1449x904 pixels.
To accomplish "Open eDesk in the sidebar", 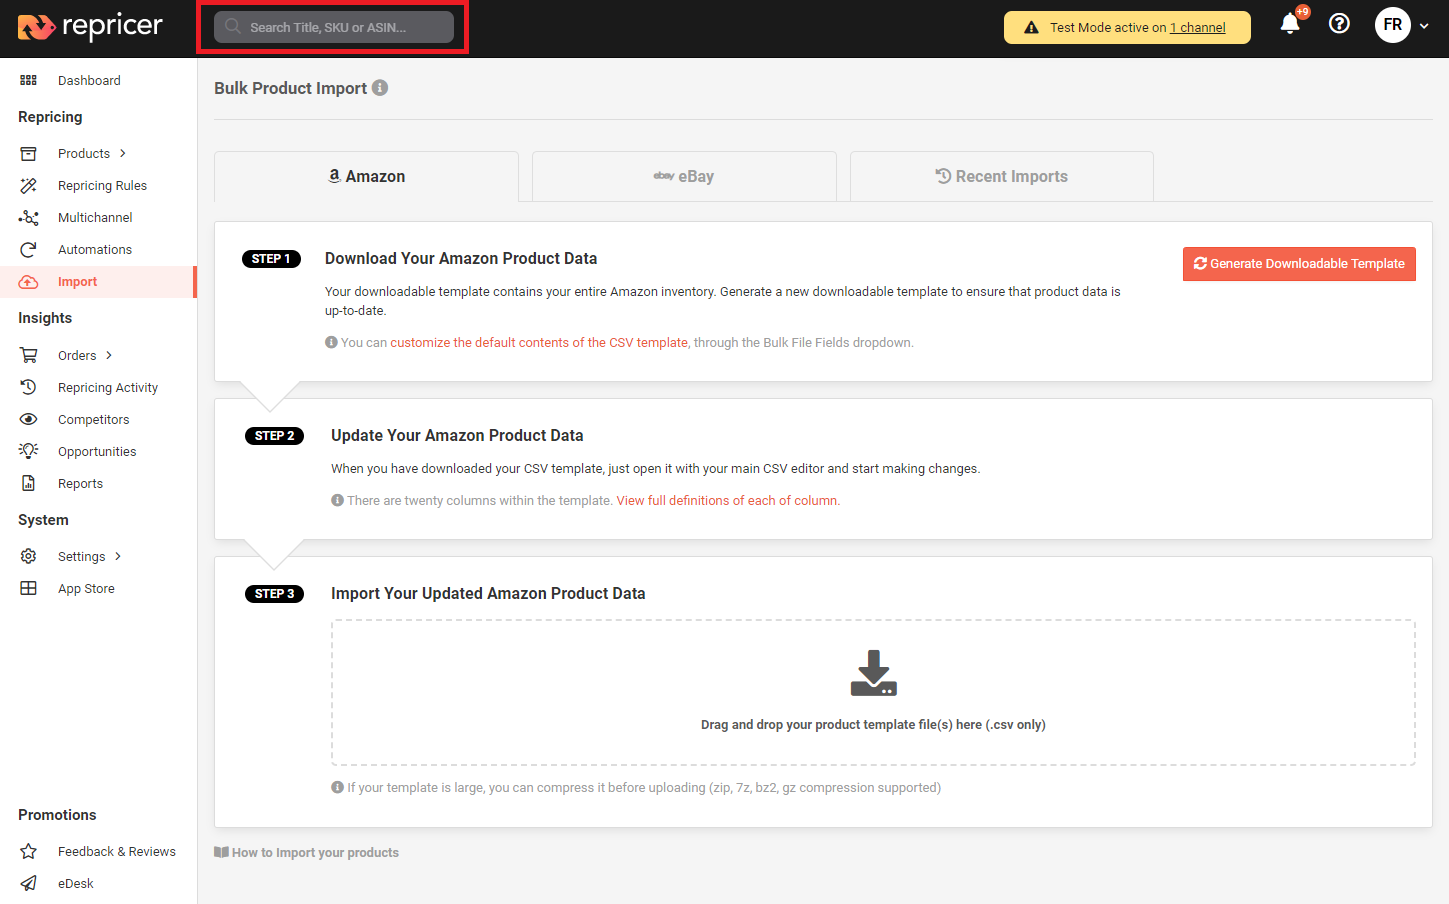I will (x=76, y=883).
